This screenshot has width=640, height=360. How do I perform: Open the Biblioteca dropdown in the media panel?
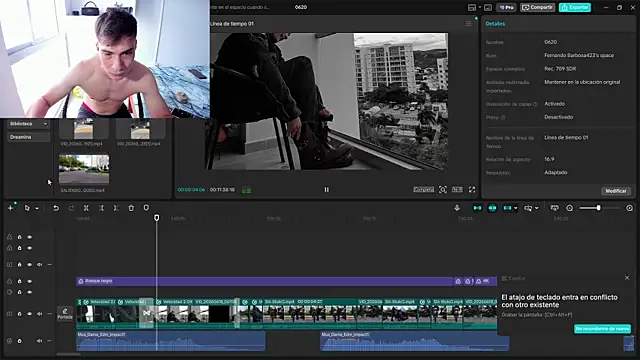(29, 124)
